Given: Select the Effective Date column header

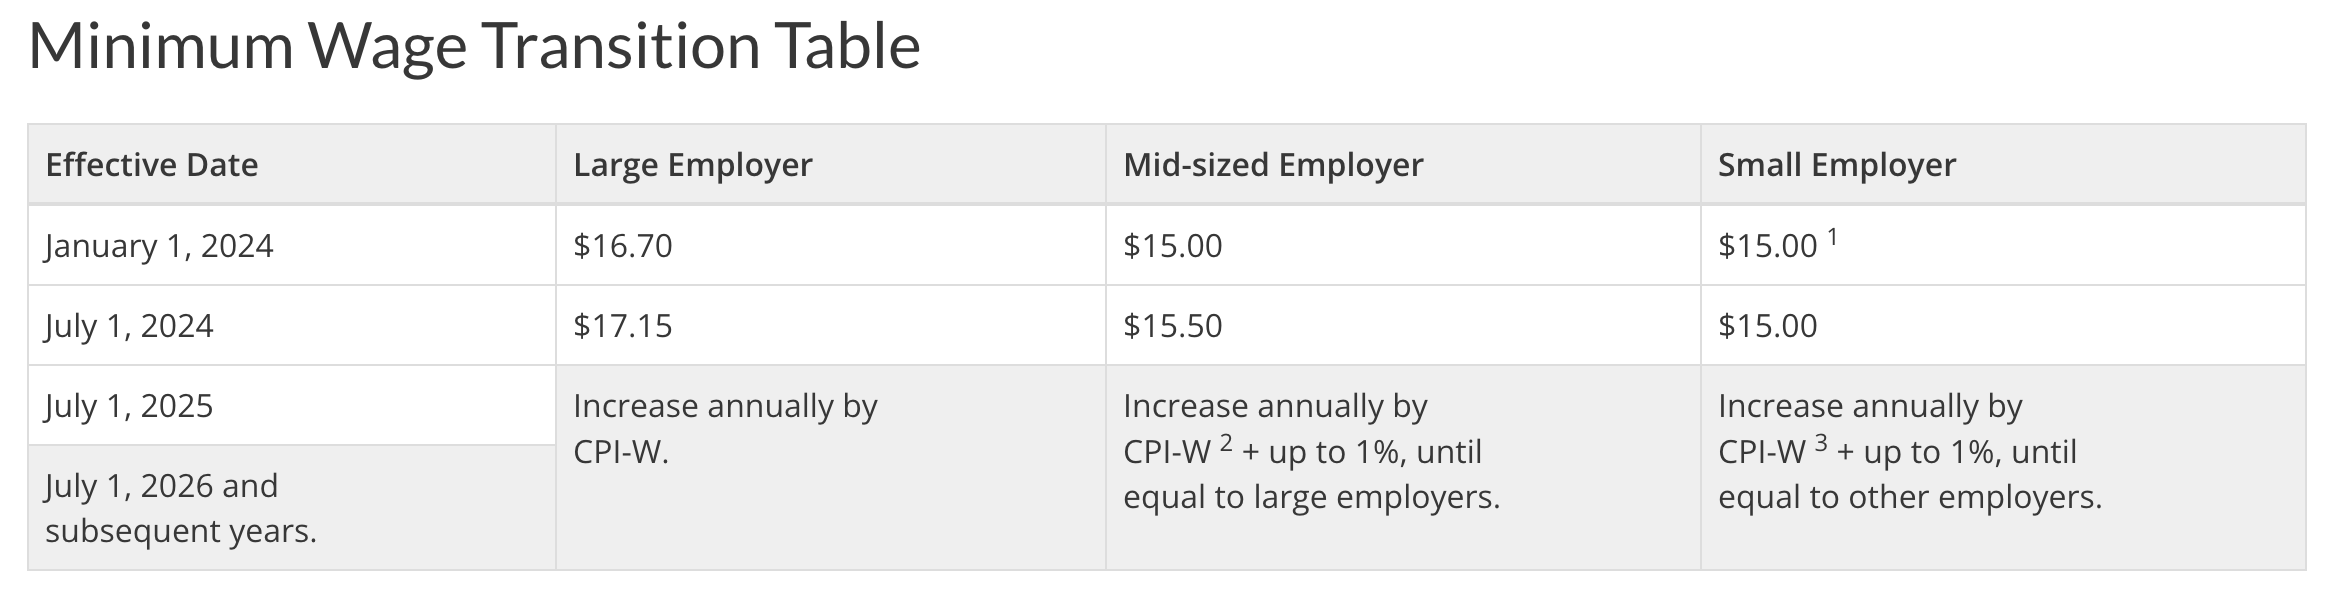Looking at the screenshot, I should (x=152, y=165).
